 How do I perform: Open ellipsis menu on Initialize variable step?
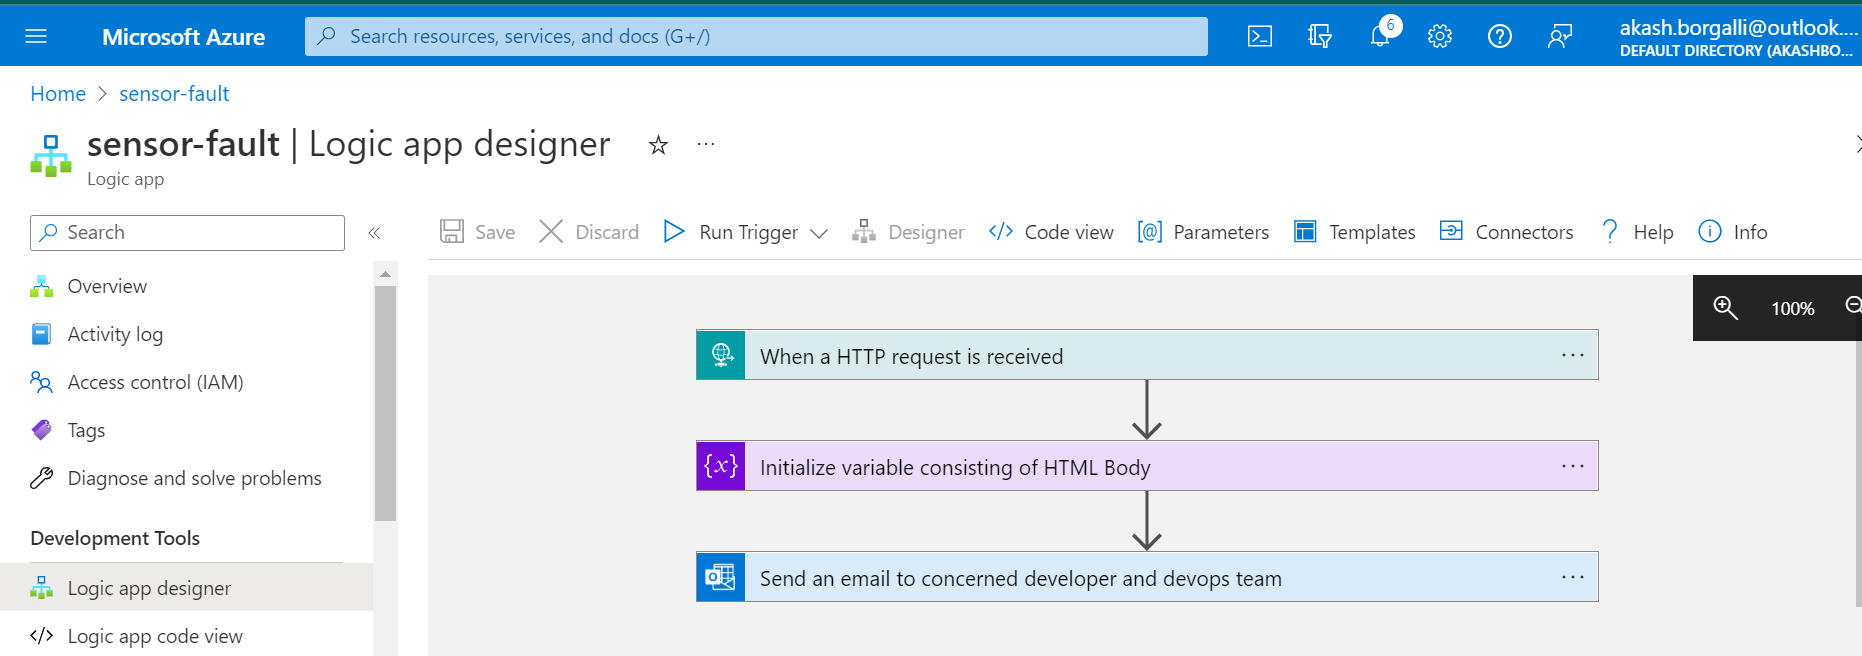pyautogui.click(x=1573, y=467)
